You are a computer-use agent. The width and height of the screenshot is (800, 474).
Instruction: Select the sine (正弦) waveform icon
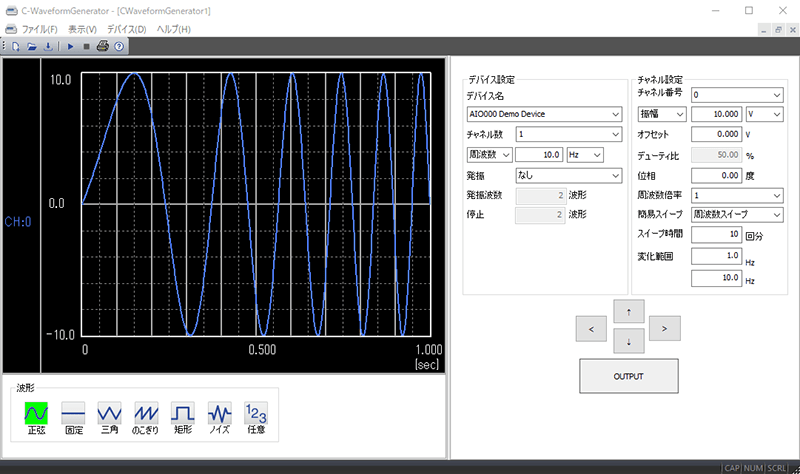coord(37,412)
